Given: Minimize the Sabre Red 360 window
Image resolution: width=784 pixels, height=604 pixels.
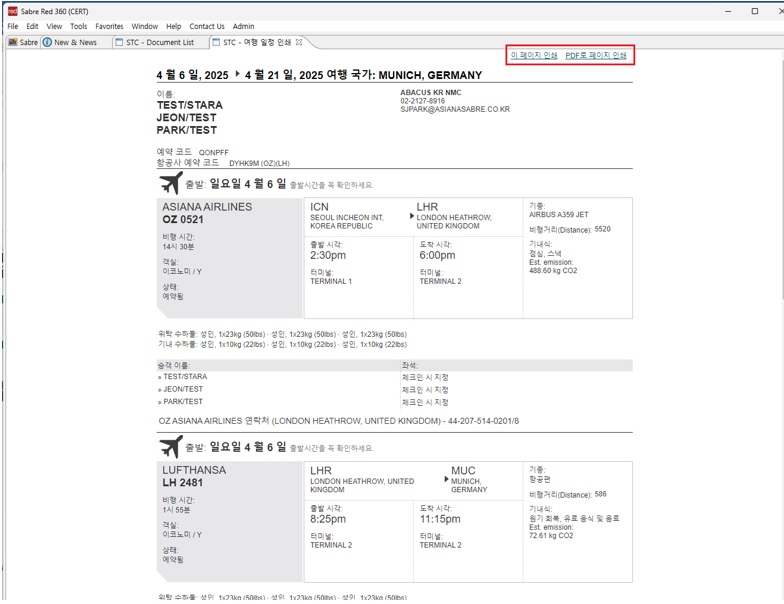Looking at the screenshot, I should (728, 11).
